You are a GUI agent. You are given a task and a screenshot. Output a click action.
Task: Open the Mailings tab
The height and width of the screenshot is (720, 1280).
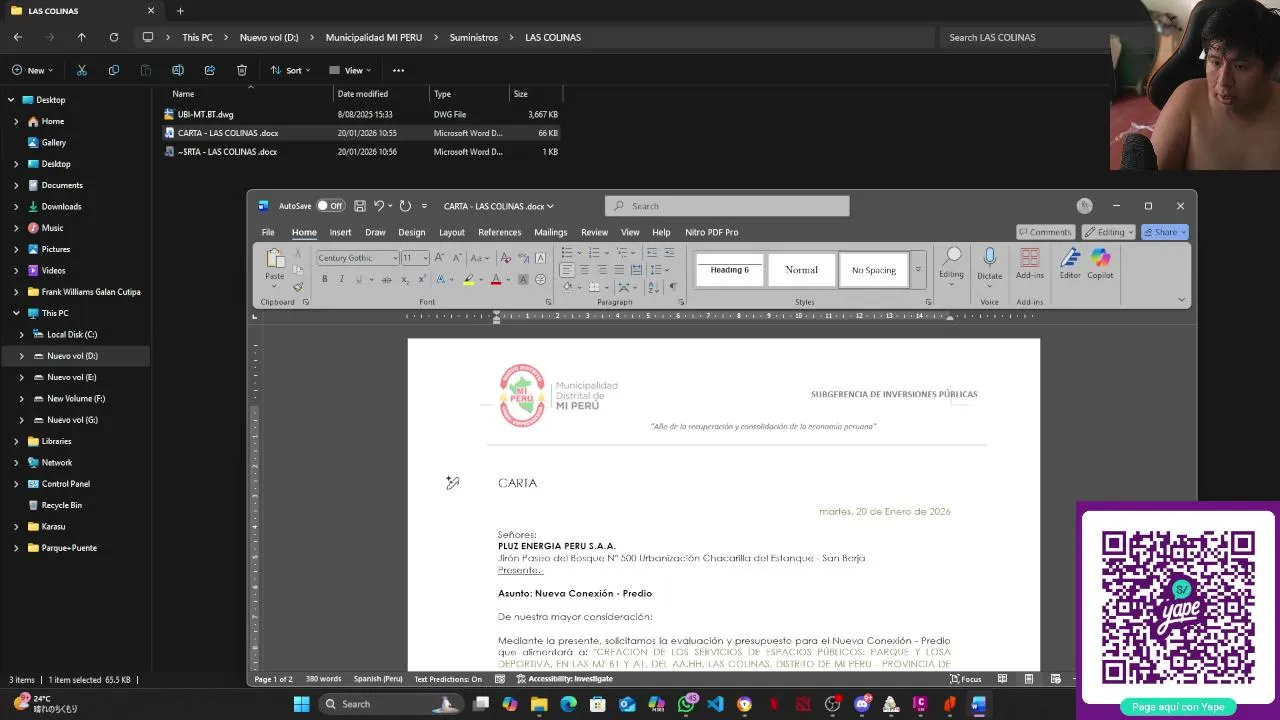pos(550,232)
